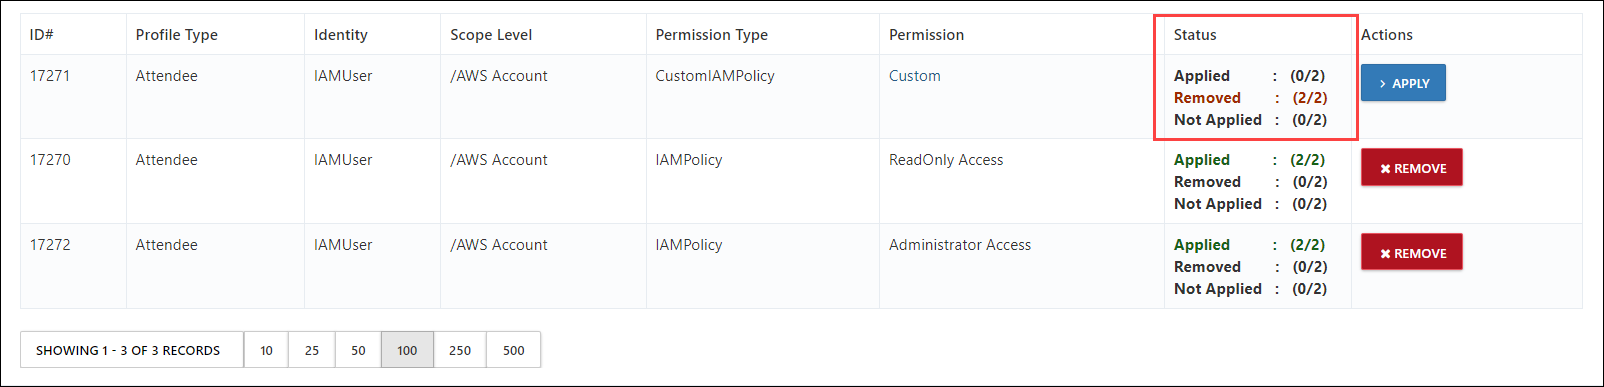1604x387 pixels.
Task: Remove the Administrator Access permission
Action: (x=1411, y=253)
